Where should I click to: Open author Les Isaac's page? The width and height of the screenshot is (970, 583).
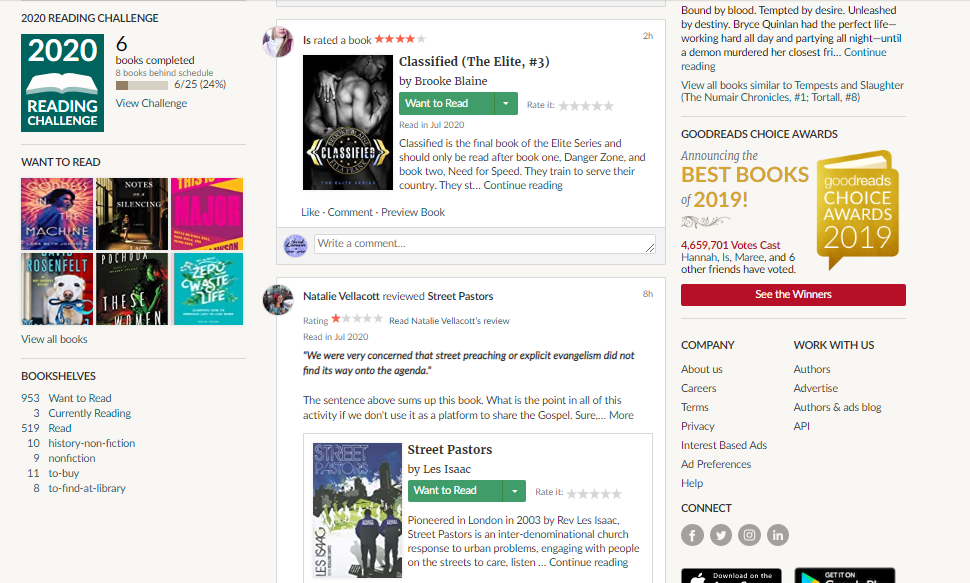[x=447, y=469]
